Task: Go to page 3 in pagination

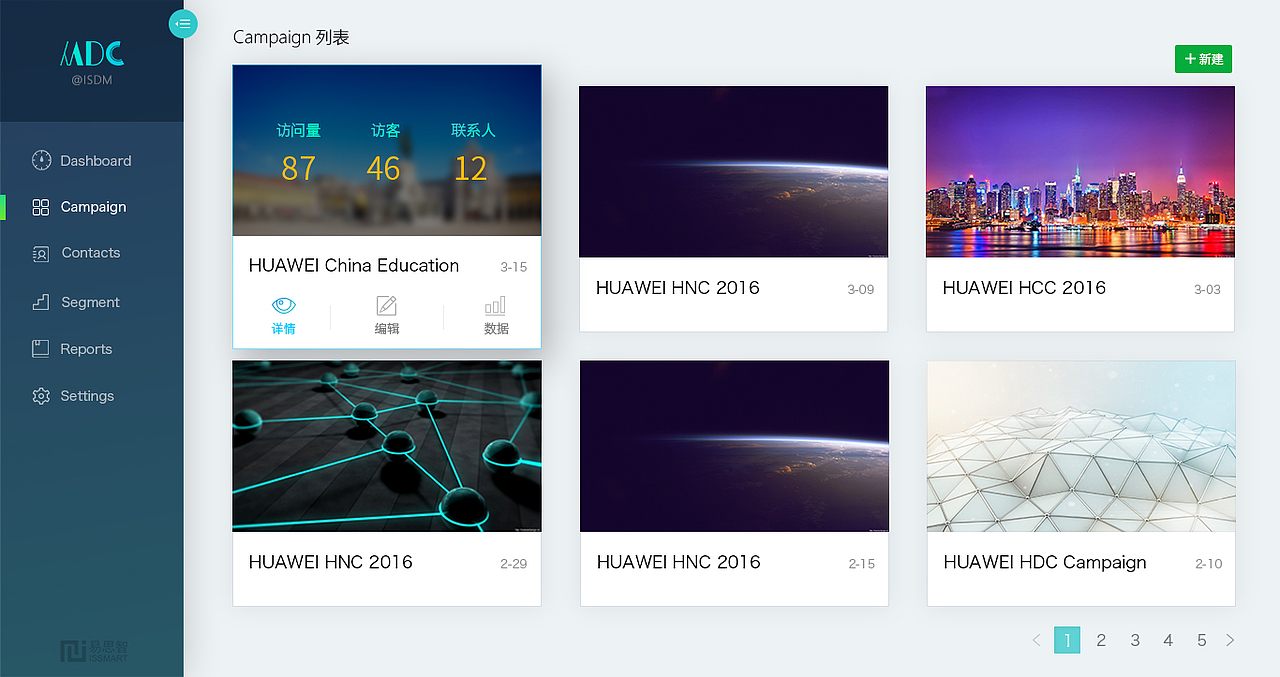Action: (1135, 640)
